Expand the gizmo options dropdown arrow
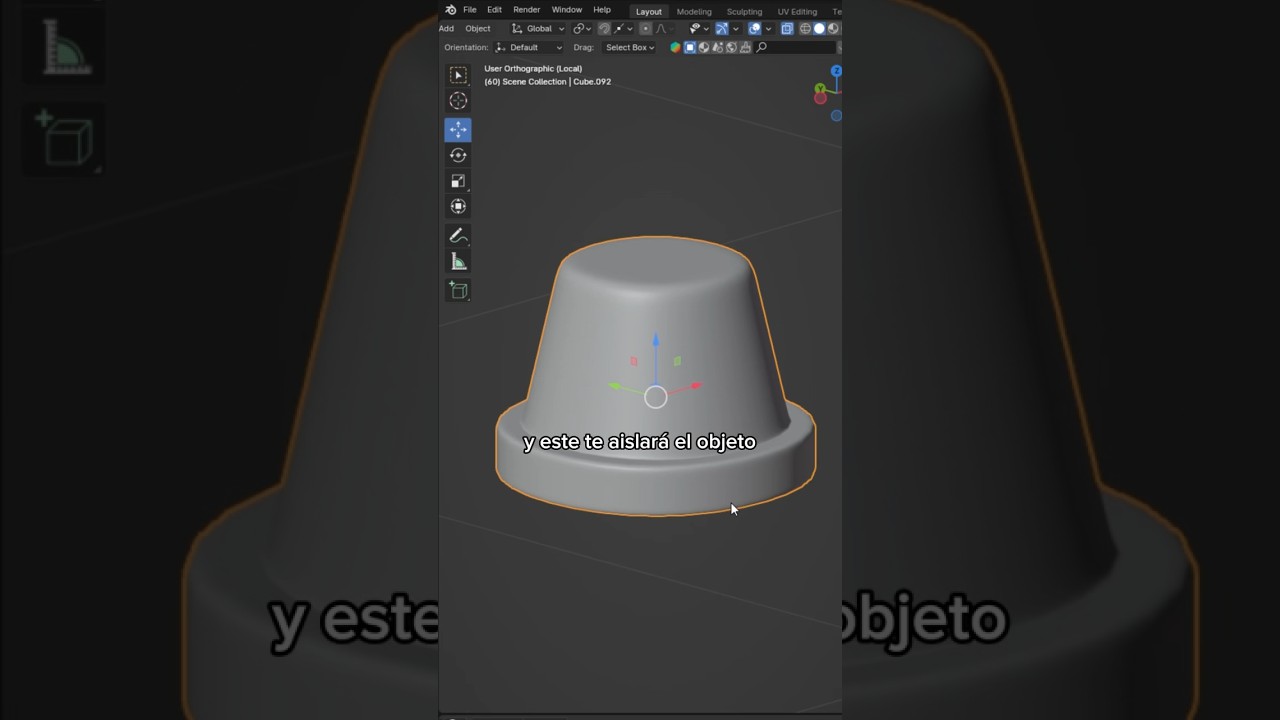Image resolution: width=1280 pixels, height=720 pixels. point(736,29)
